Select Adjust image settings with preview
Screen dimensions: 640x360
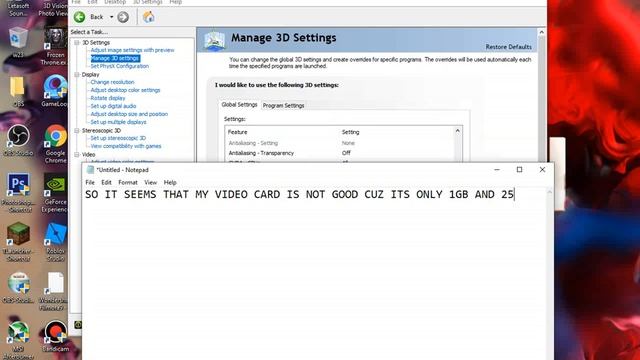(132, 50)
